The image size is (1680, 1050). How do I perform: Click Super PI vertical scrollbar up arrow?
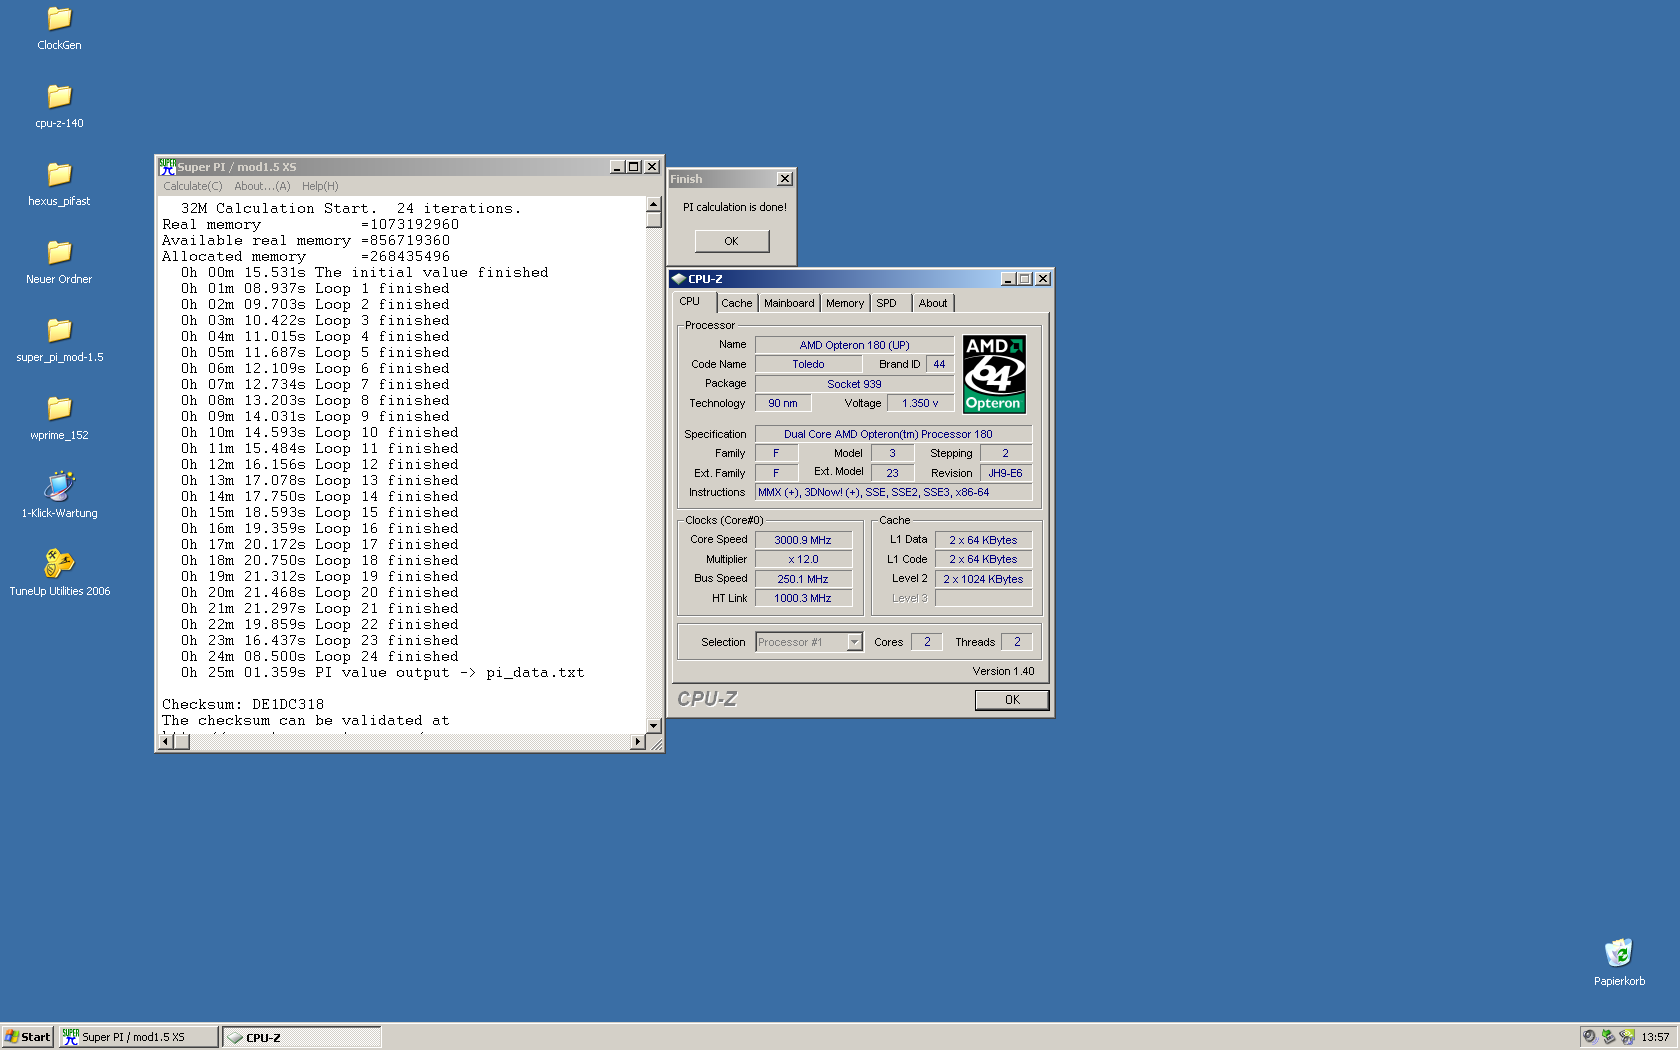coord(653,204)
